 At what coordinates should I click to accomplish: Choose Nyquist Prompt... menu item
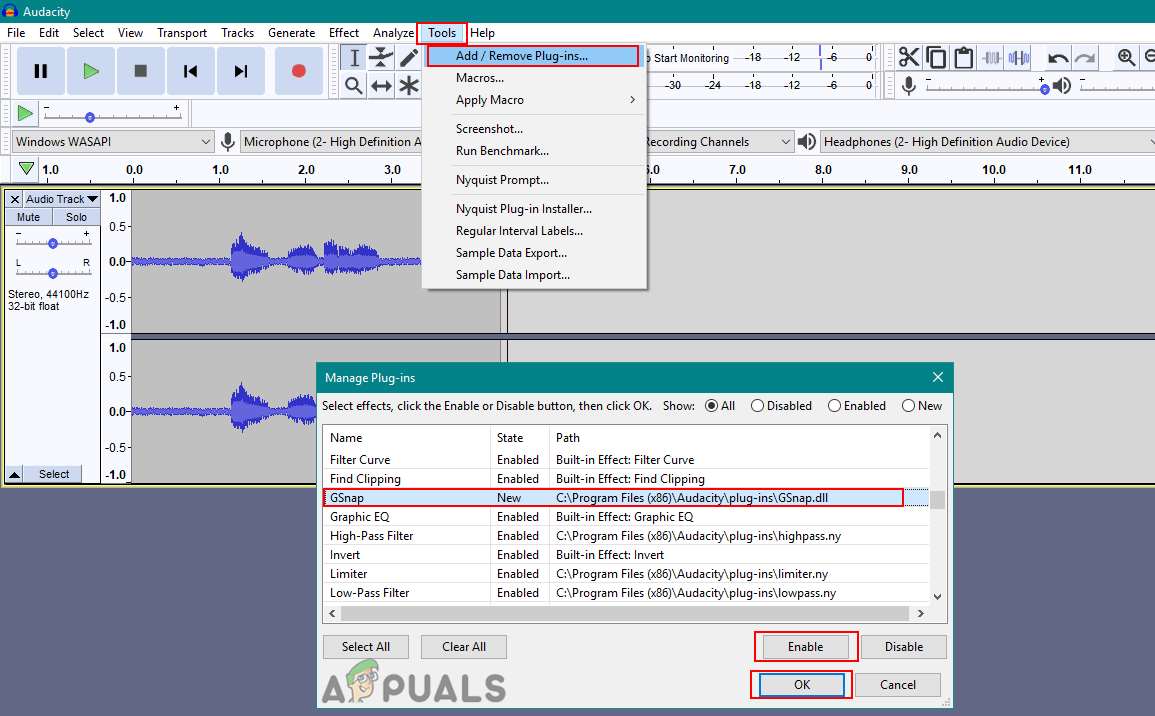tap(502, 180)
